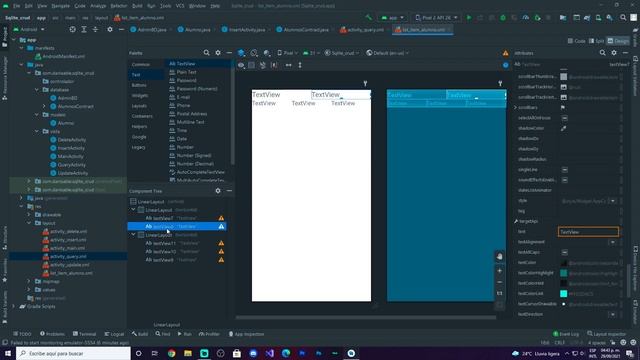The image size is (640, 360).
Task: Click the textColorHighlight color swatch
Action: pyautogui.click(x=564, y=273)
